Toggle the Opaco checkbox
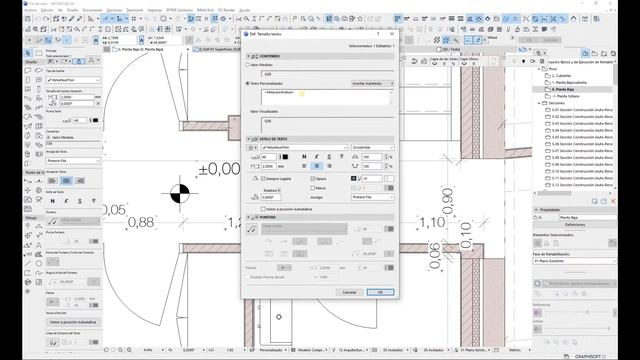The image size is (640, 360). (x=313, y=179)
